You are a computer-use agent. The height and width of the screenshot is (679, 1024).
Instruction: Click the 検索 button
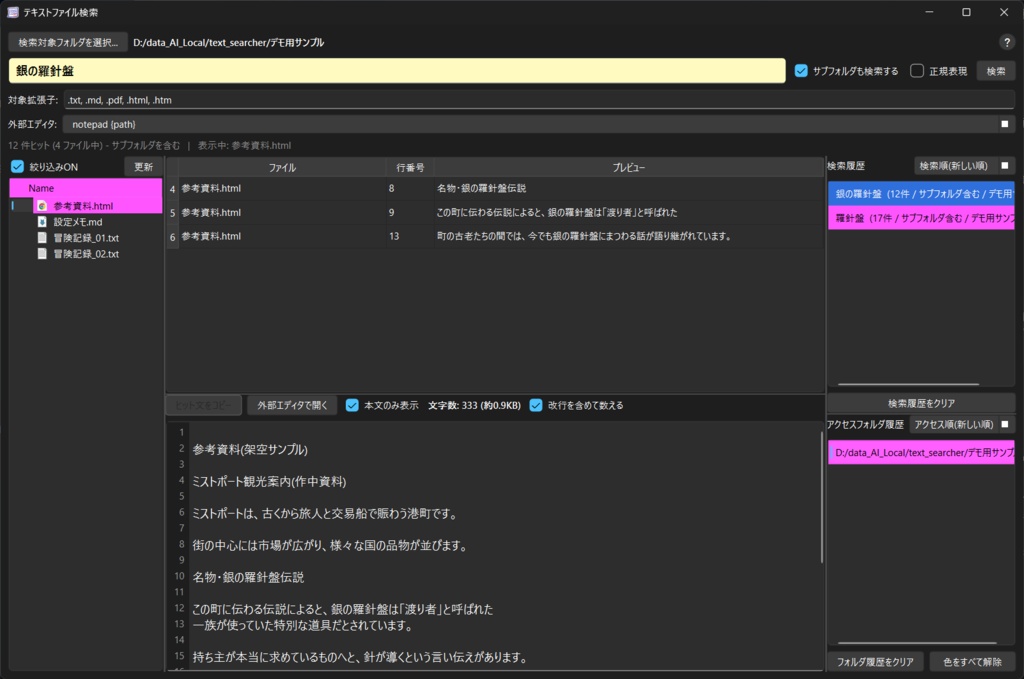996,71
